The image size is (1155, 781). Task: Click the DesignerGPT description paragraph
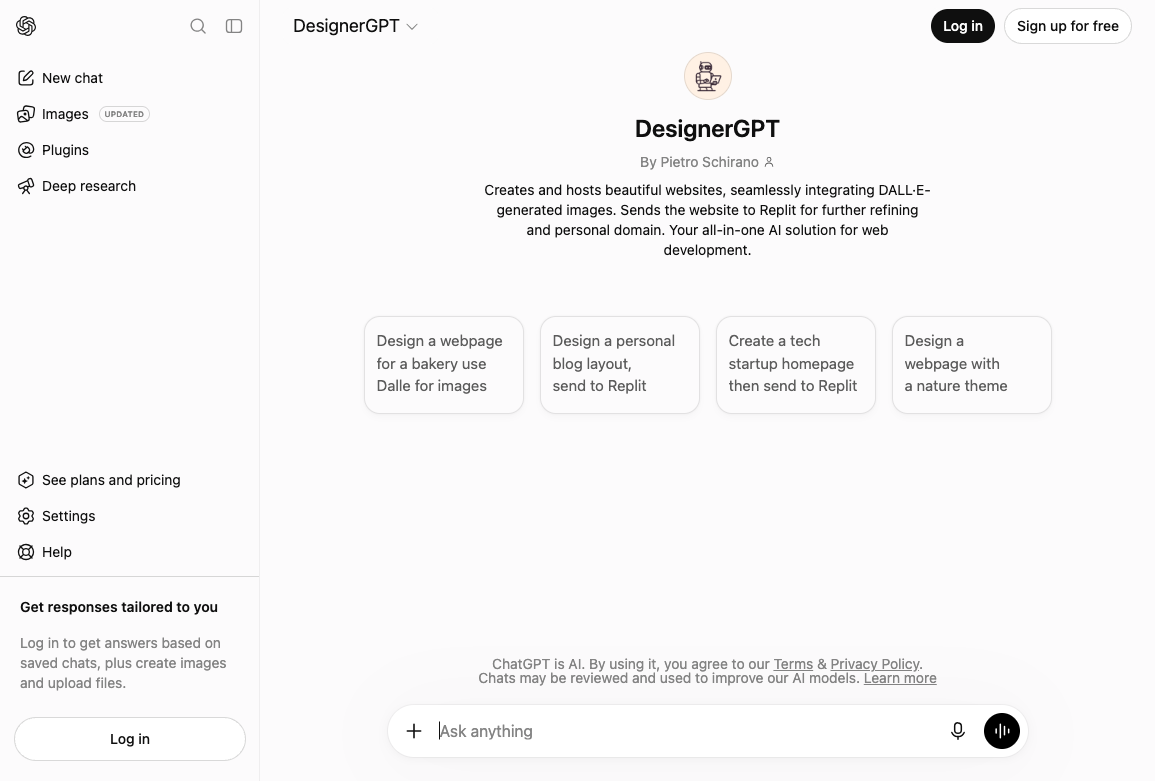coord(707,220)
